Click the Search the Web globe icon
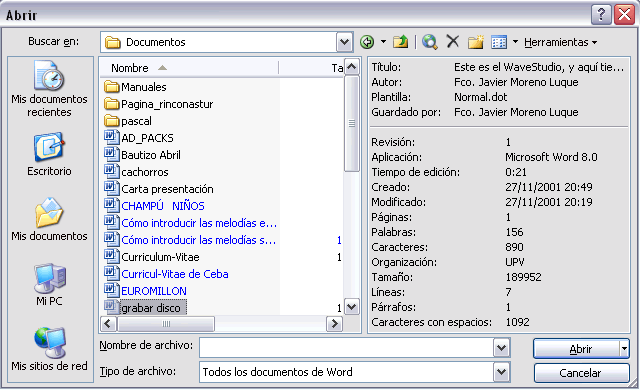 pyautogui.click(x=430, y=42)
